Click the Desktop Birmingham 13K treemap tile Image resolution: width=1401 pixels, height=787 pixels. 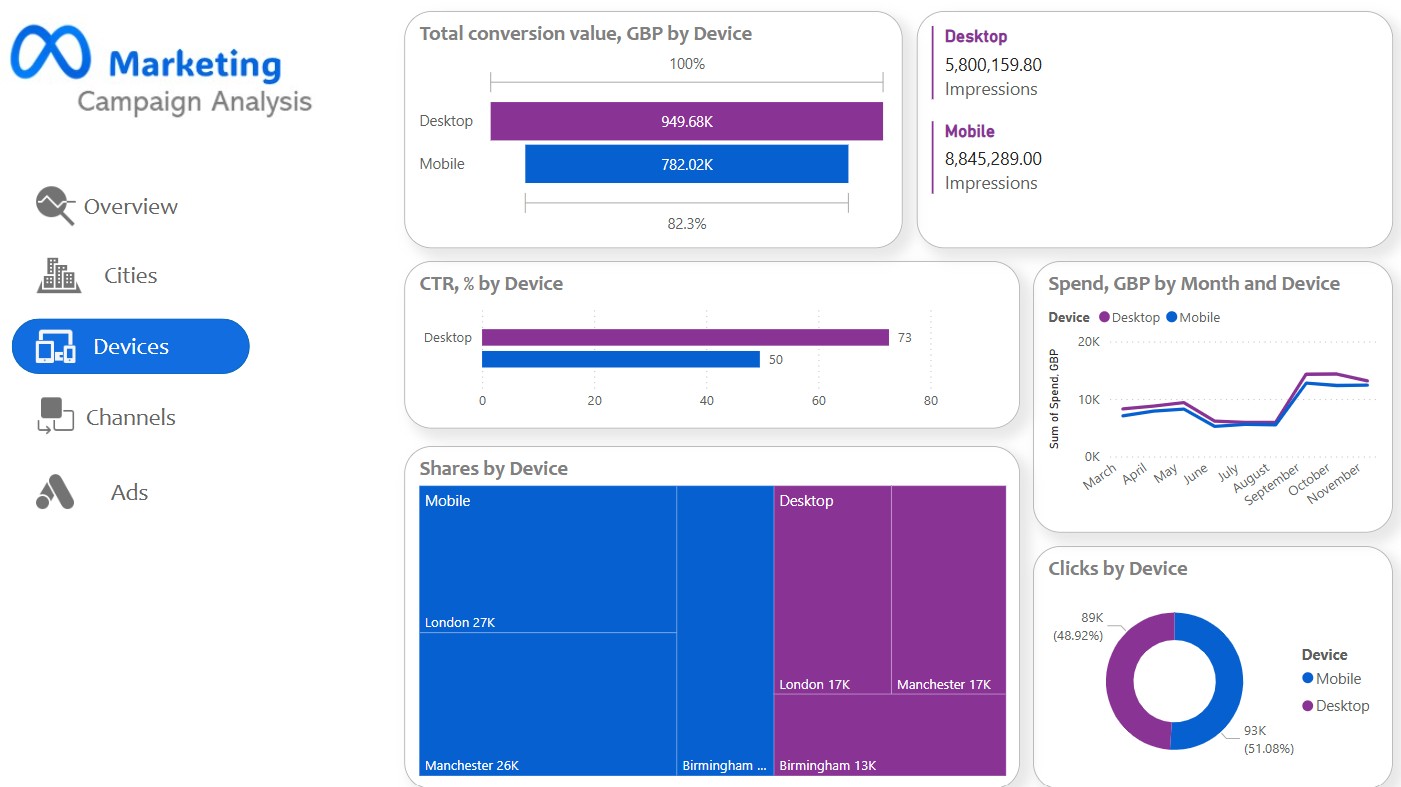(x=889, y=735)
